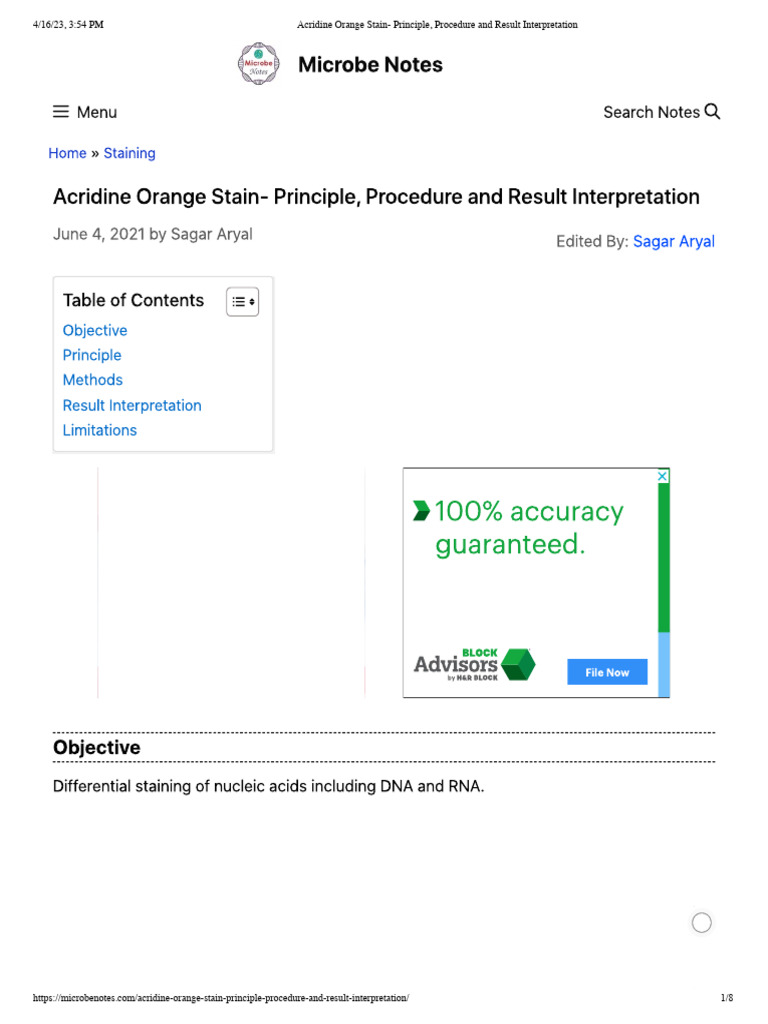The width and height of the screenshot is (768, 1024).
Task: Click the green arrow icon in the ad
Action: click(421, 512)
